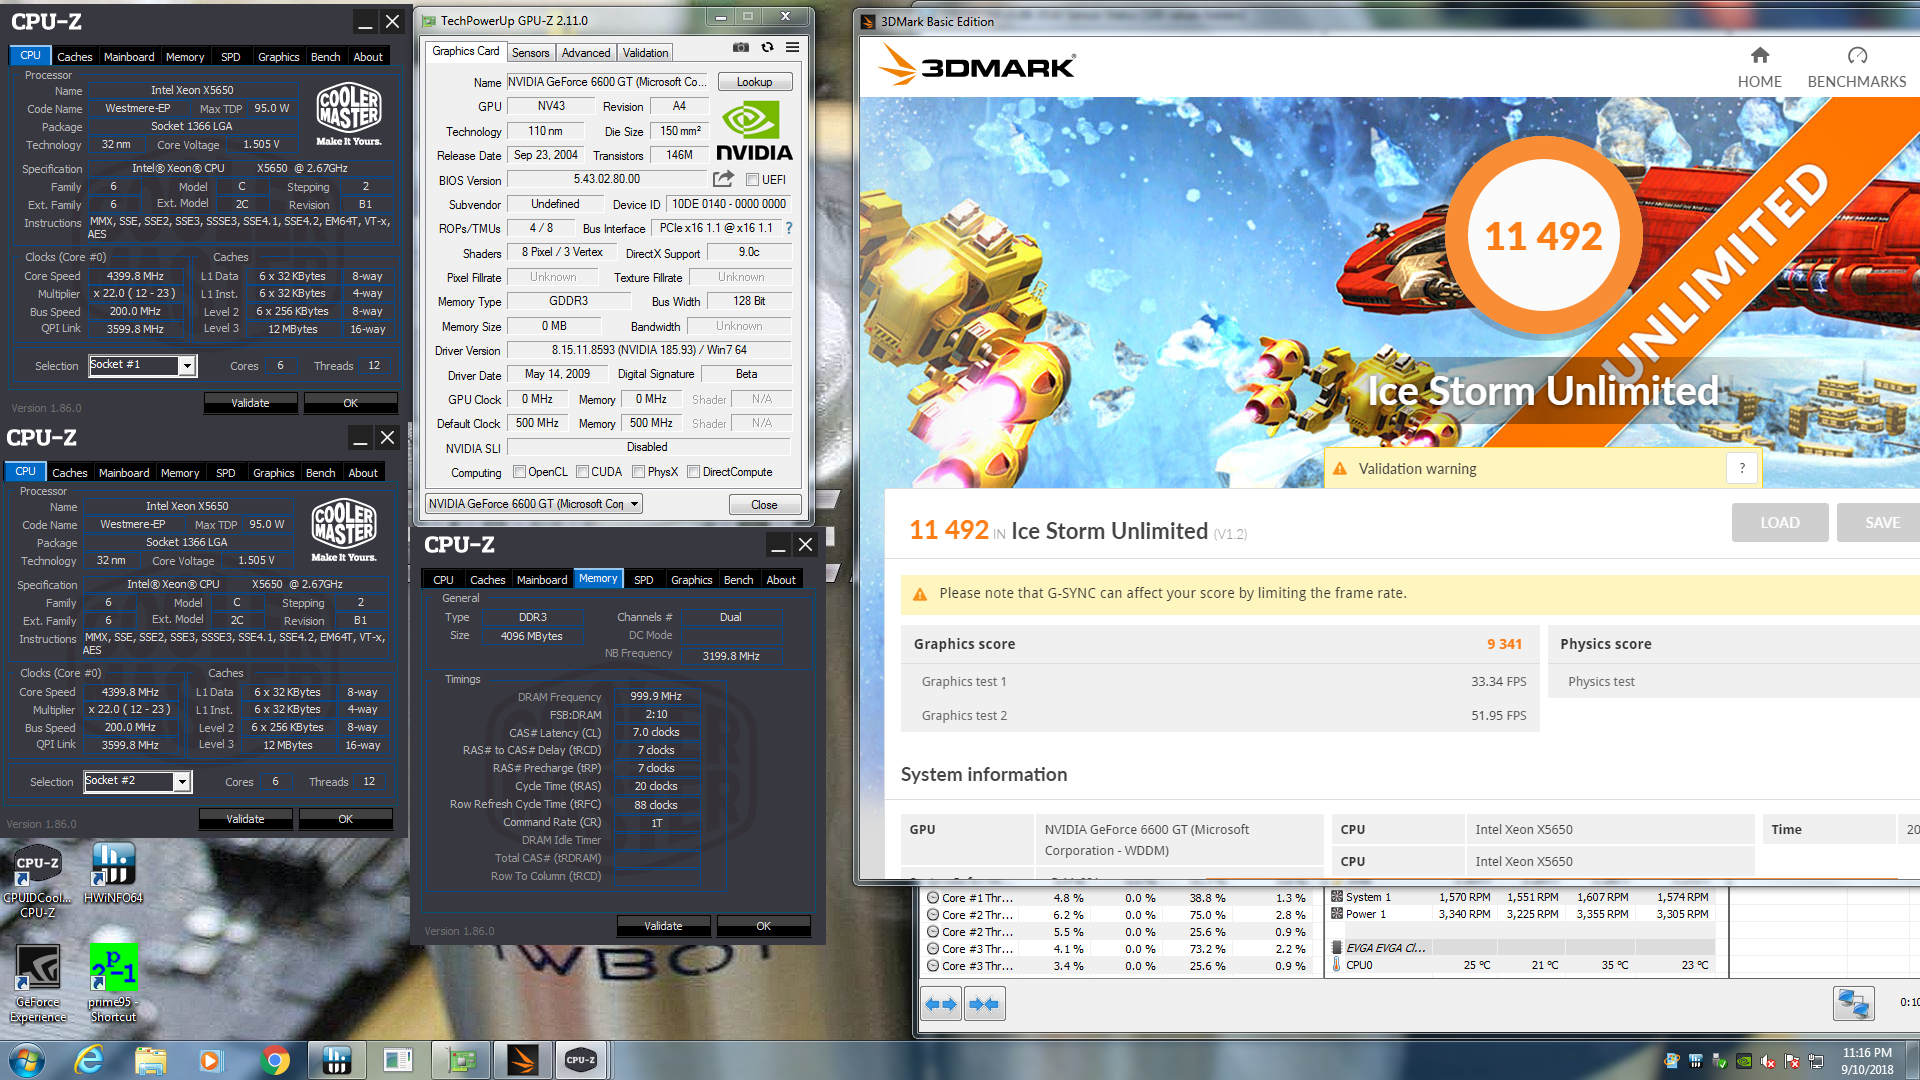1920x1080 pixels.
Task: Switch to CPU-Z in the taskbar
Action: 581,1060
